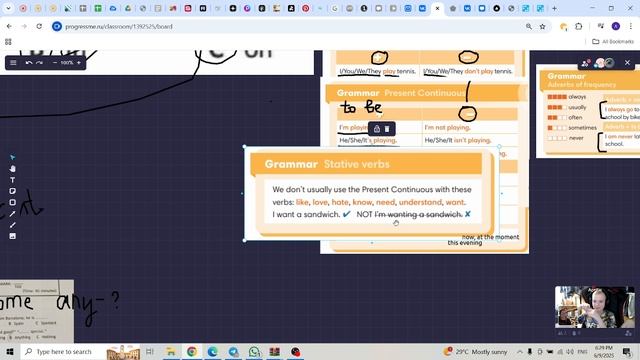This screenshot has height=360, width=640.
Task: Lock the selected Stative verbs image
Action: tap(377, 129)
